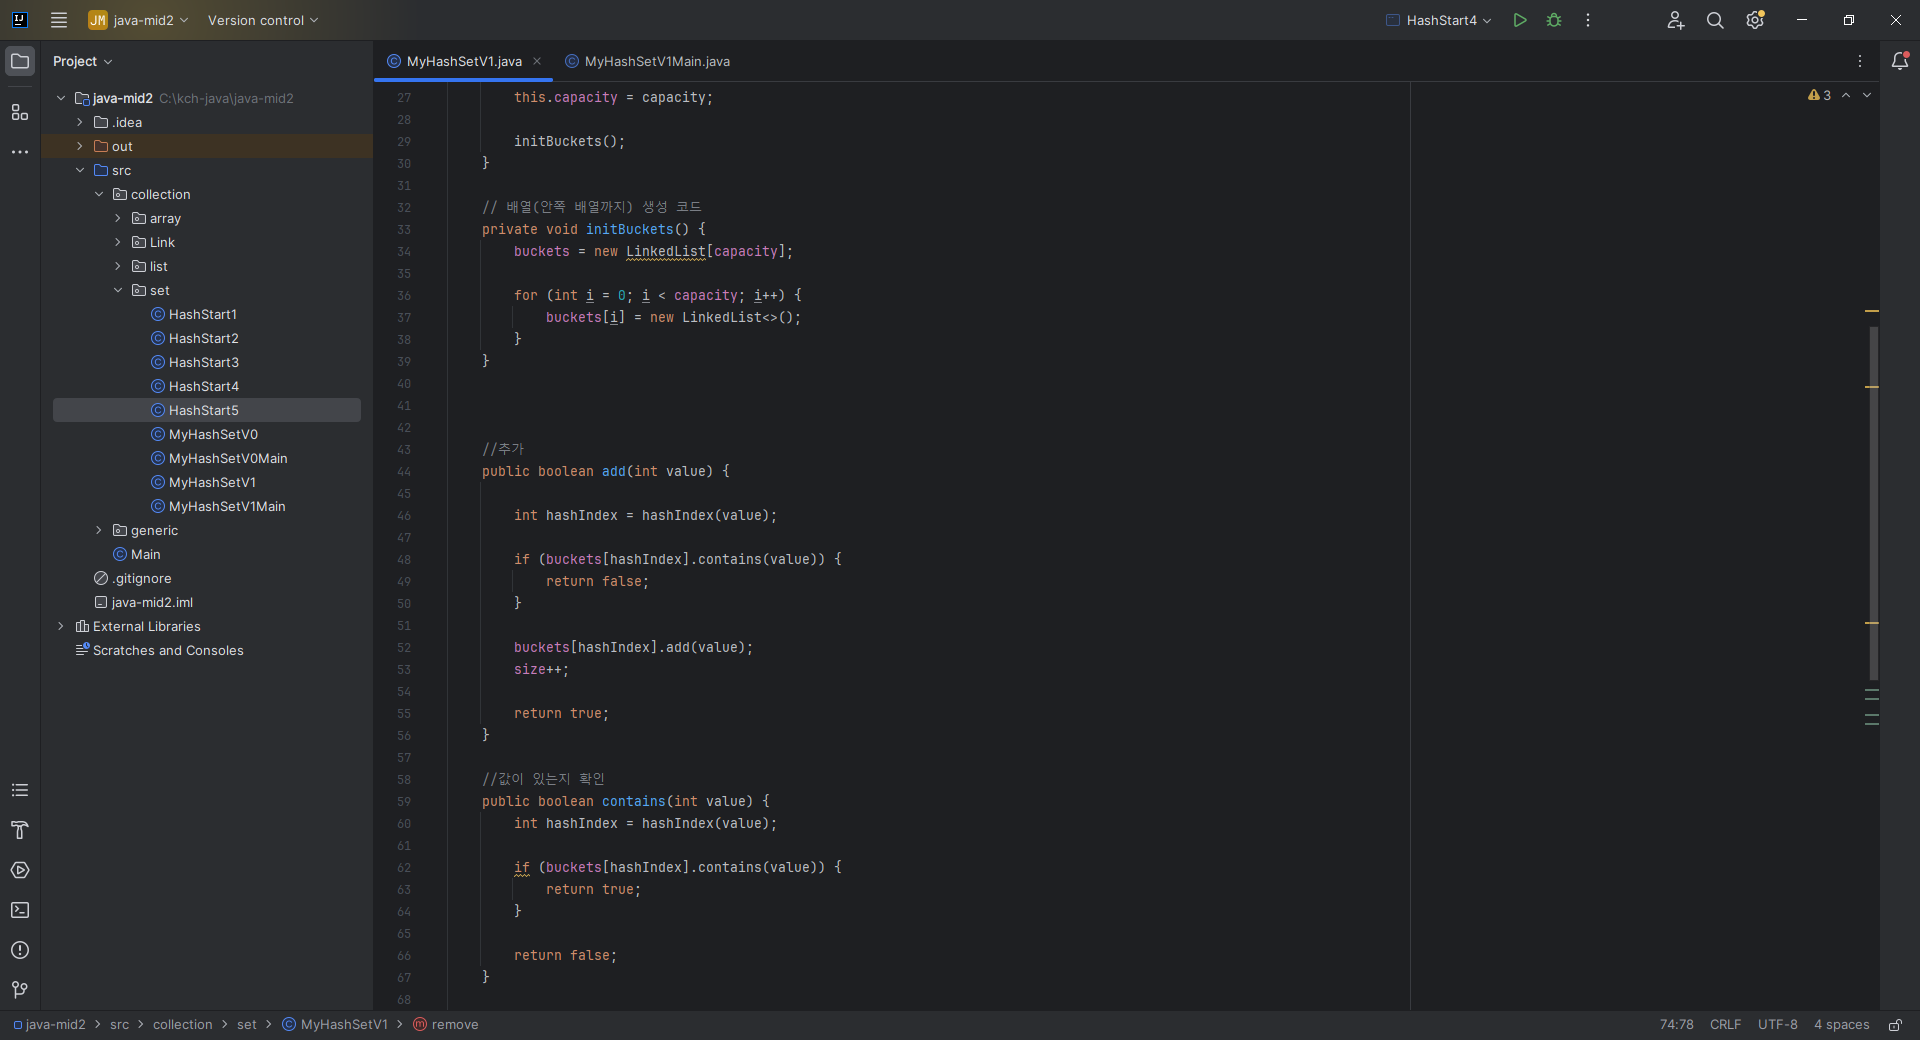This screenshot has height=1040, width=1920.
Task: Collapse the src folder
Action: [x=80, y=170]
